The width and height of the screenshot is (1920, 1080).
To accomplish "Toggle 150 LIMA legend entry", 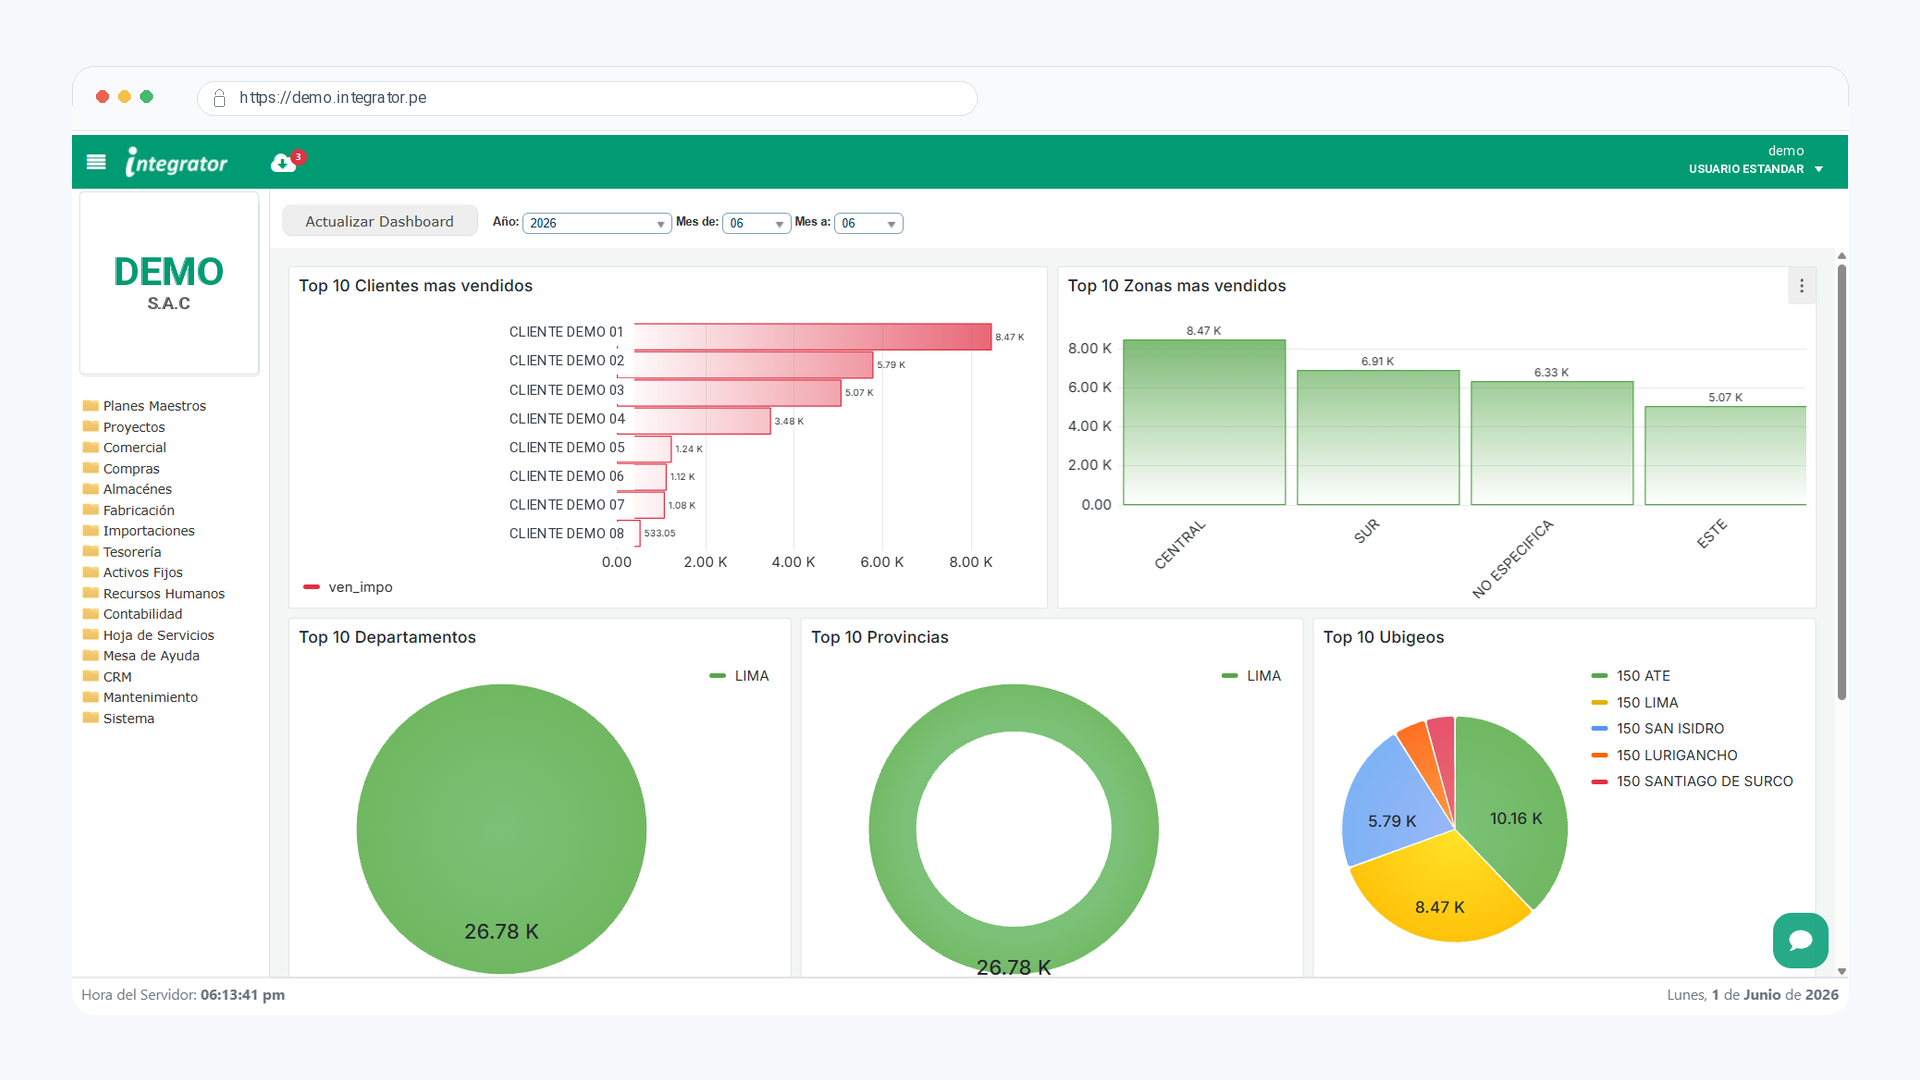I will [x=1635, y=703].
